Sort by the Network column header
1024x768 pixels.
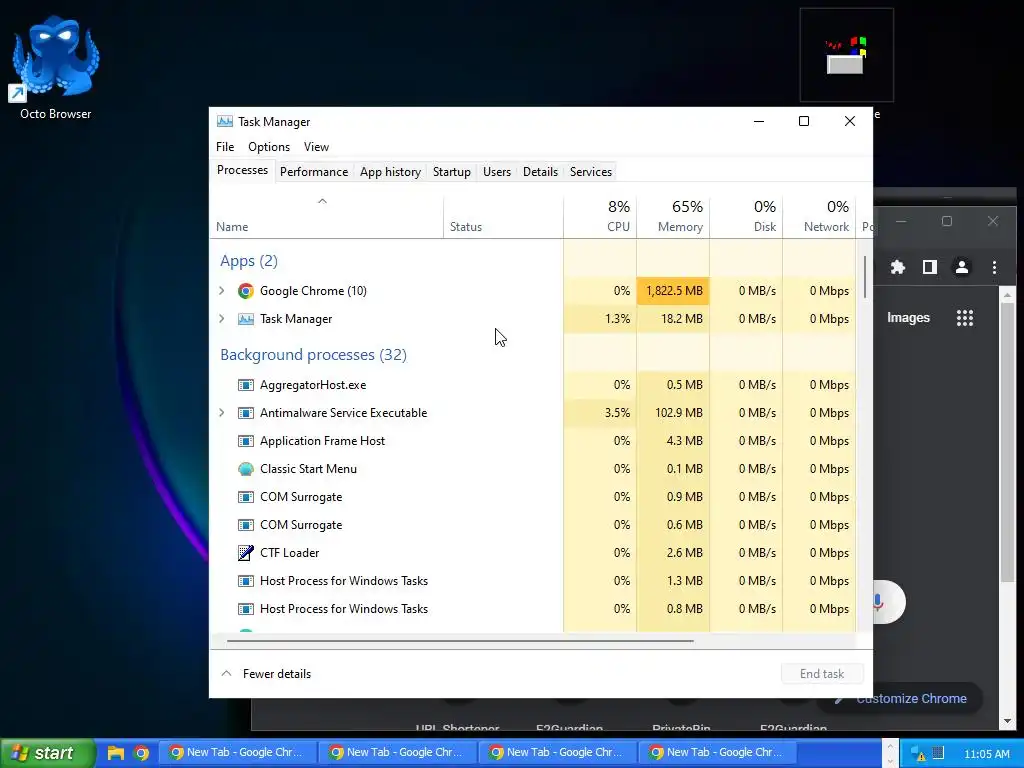point(819,217)
